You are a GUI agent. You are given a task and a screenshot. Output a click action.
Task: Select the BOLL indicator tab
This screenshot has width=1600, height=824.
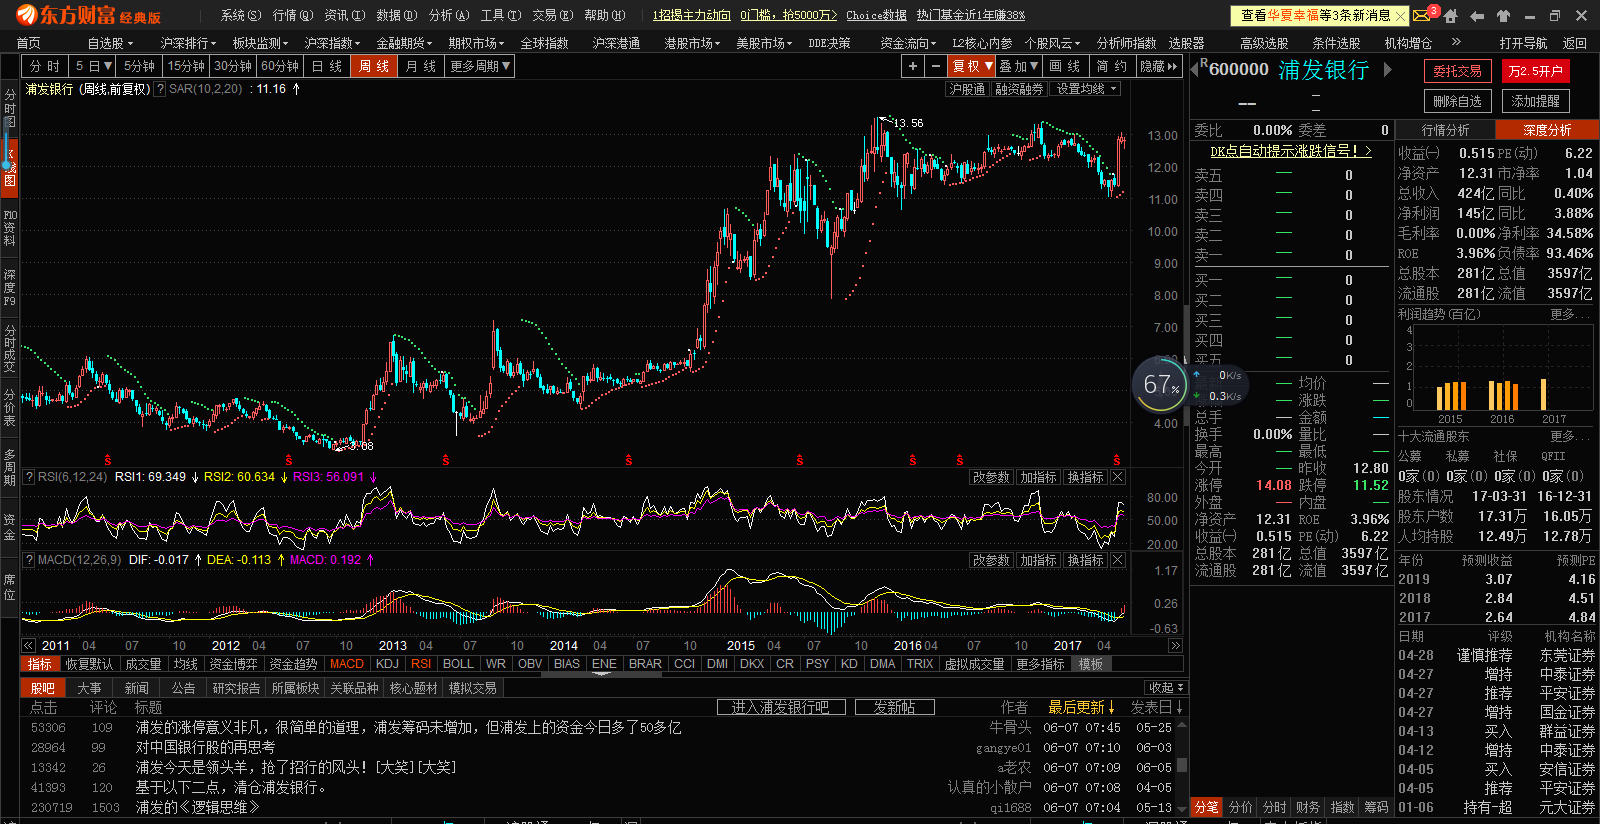[x=458, y=664]
